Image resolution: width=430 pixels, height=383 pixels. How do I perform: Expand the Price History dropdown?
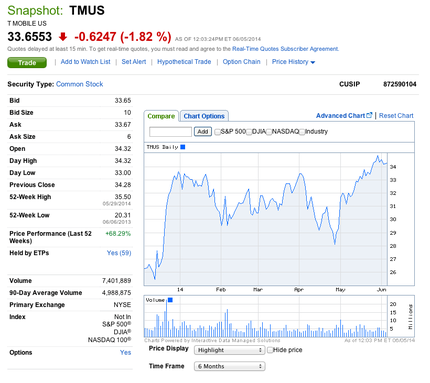click(x=293, y=62)
